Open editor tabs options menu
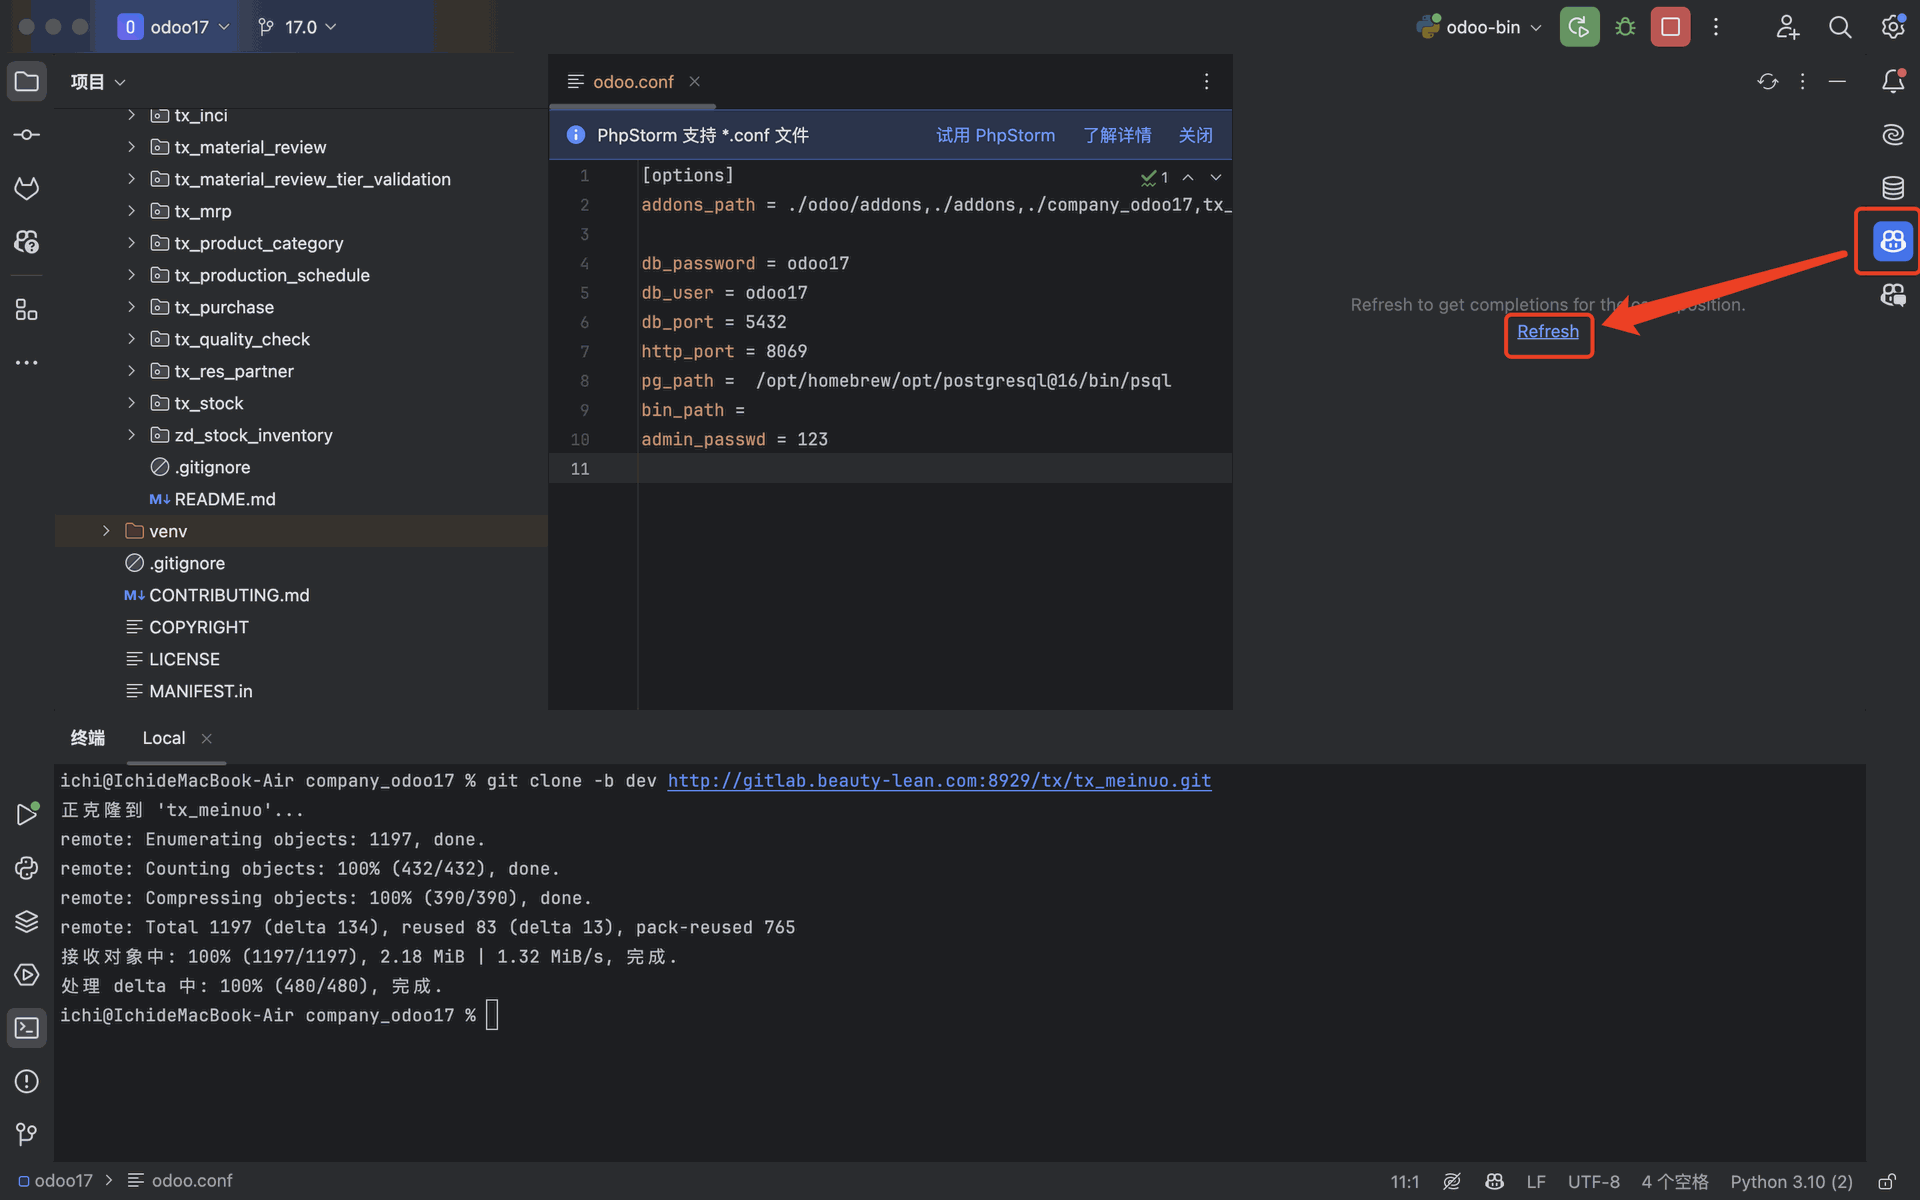The height and width of the screenshot is (1200, 1920). pos(1207,82)
